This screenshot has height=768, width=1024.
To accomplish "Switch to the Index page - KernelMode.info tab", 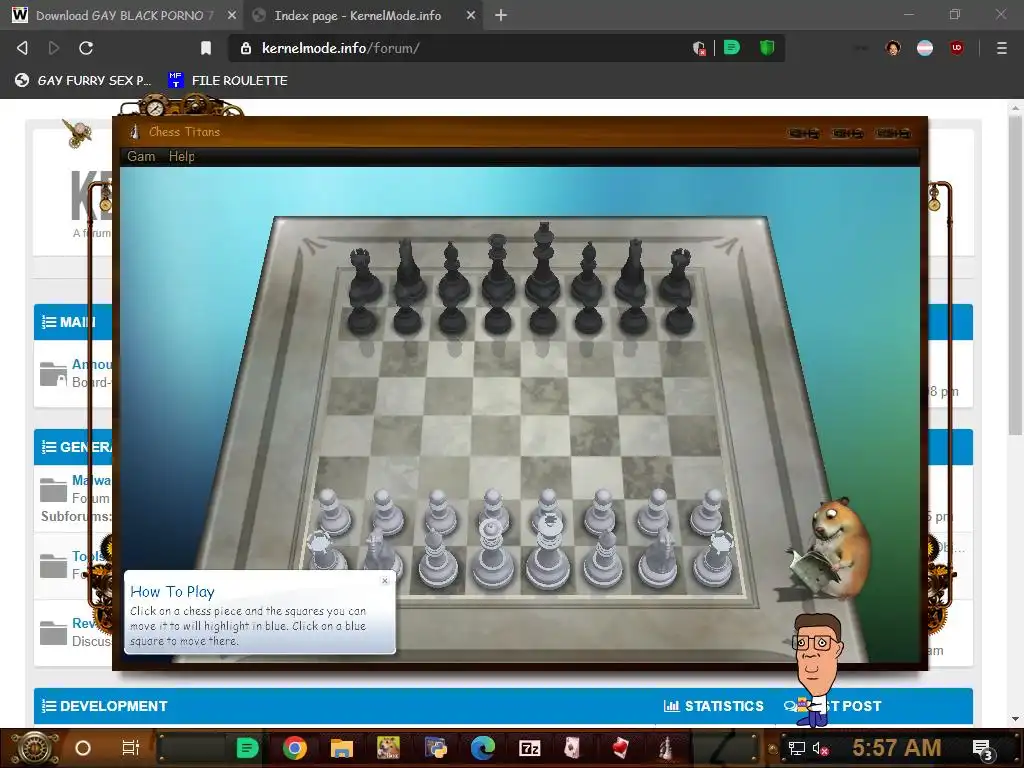I will pos(357,15).
